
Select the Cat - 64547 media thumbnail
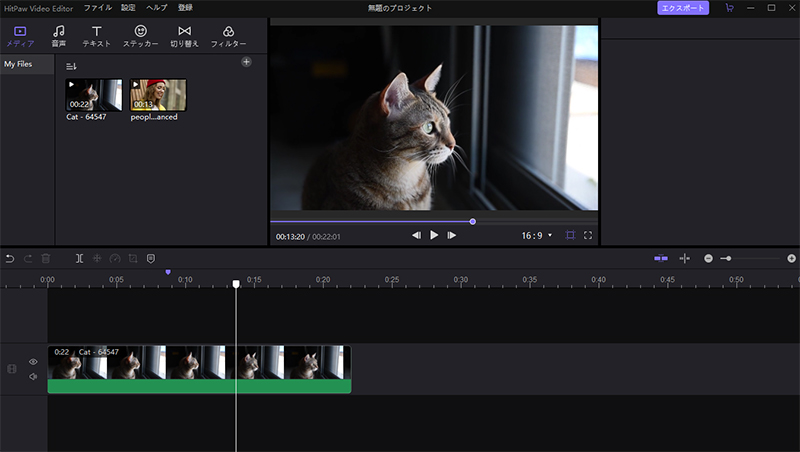click(x=93, y=95)
